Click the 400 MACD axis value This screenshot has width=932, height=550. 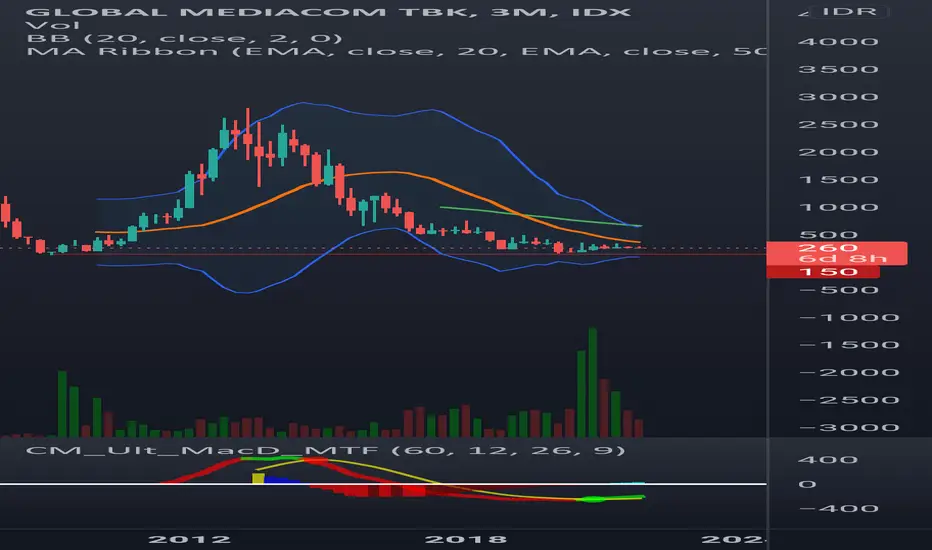tap(828, 460)
